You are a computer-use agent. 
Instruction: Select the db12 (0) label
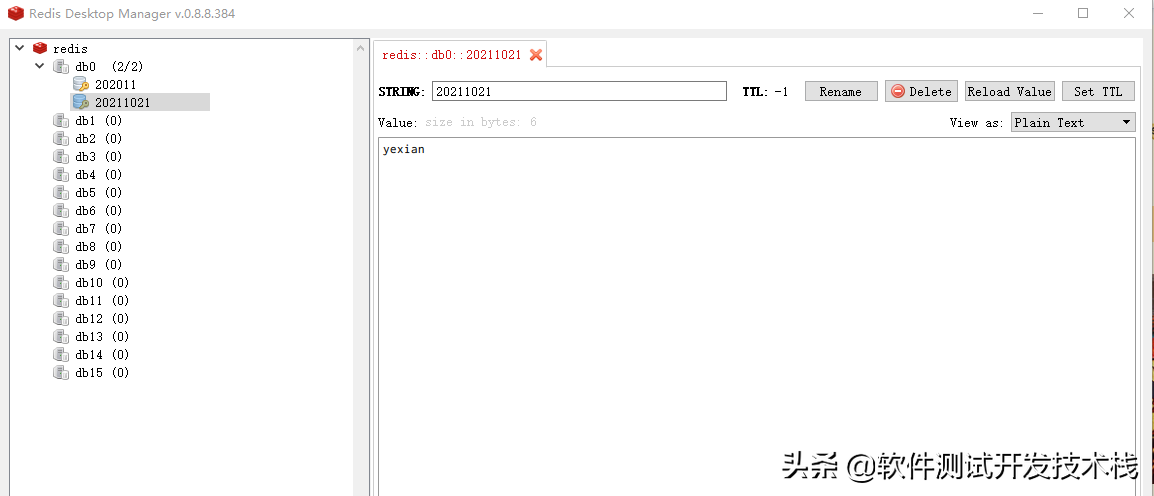(x=102, y=319)
